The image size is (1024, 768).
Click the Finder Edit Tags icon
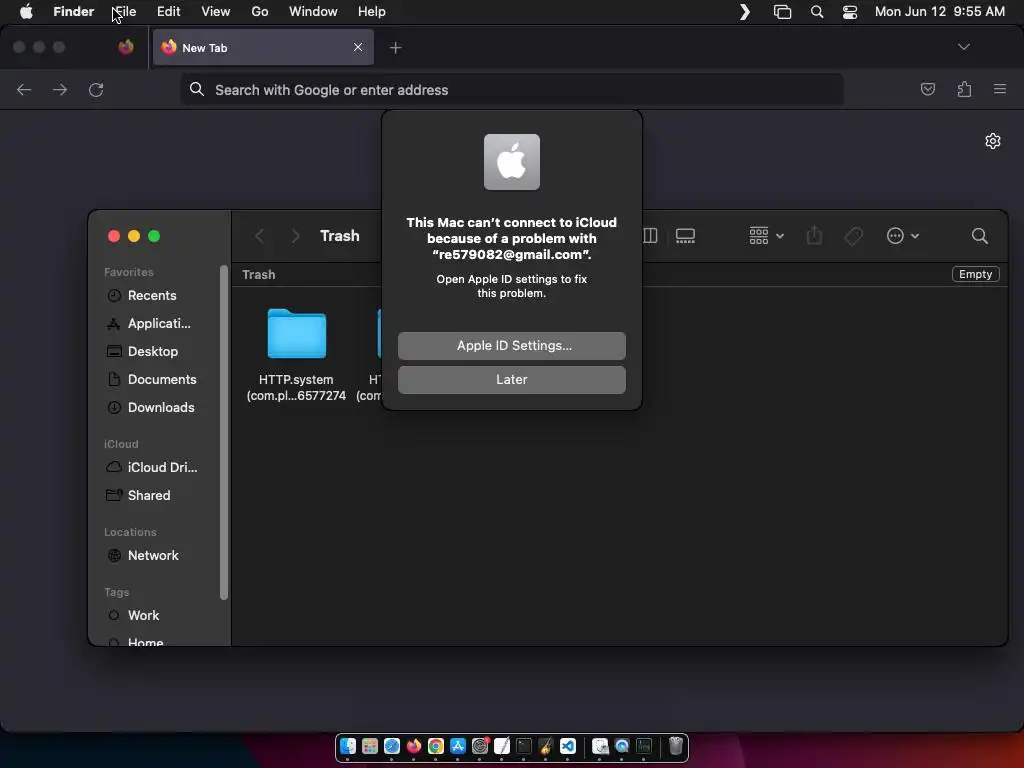click(854, 236)
